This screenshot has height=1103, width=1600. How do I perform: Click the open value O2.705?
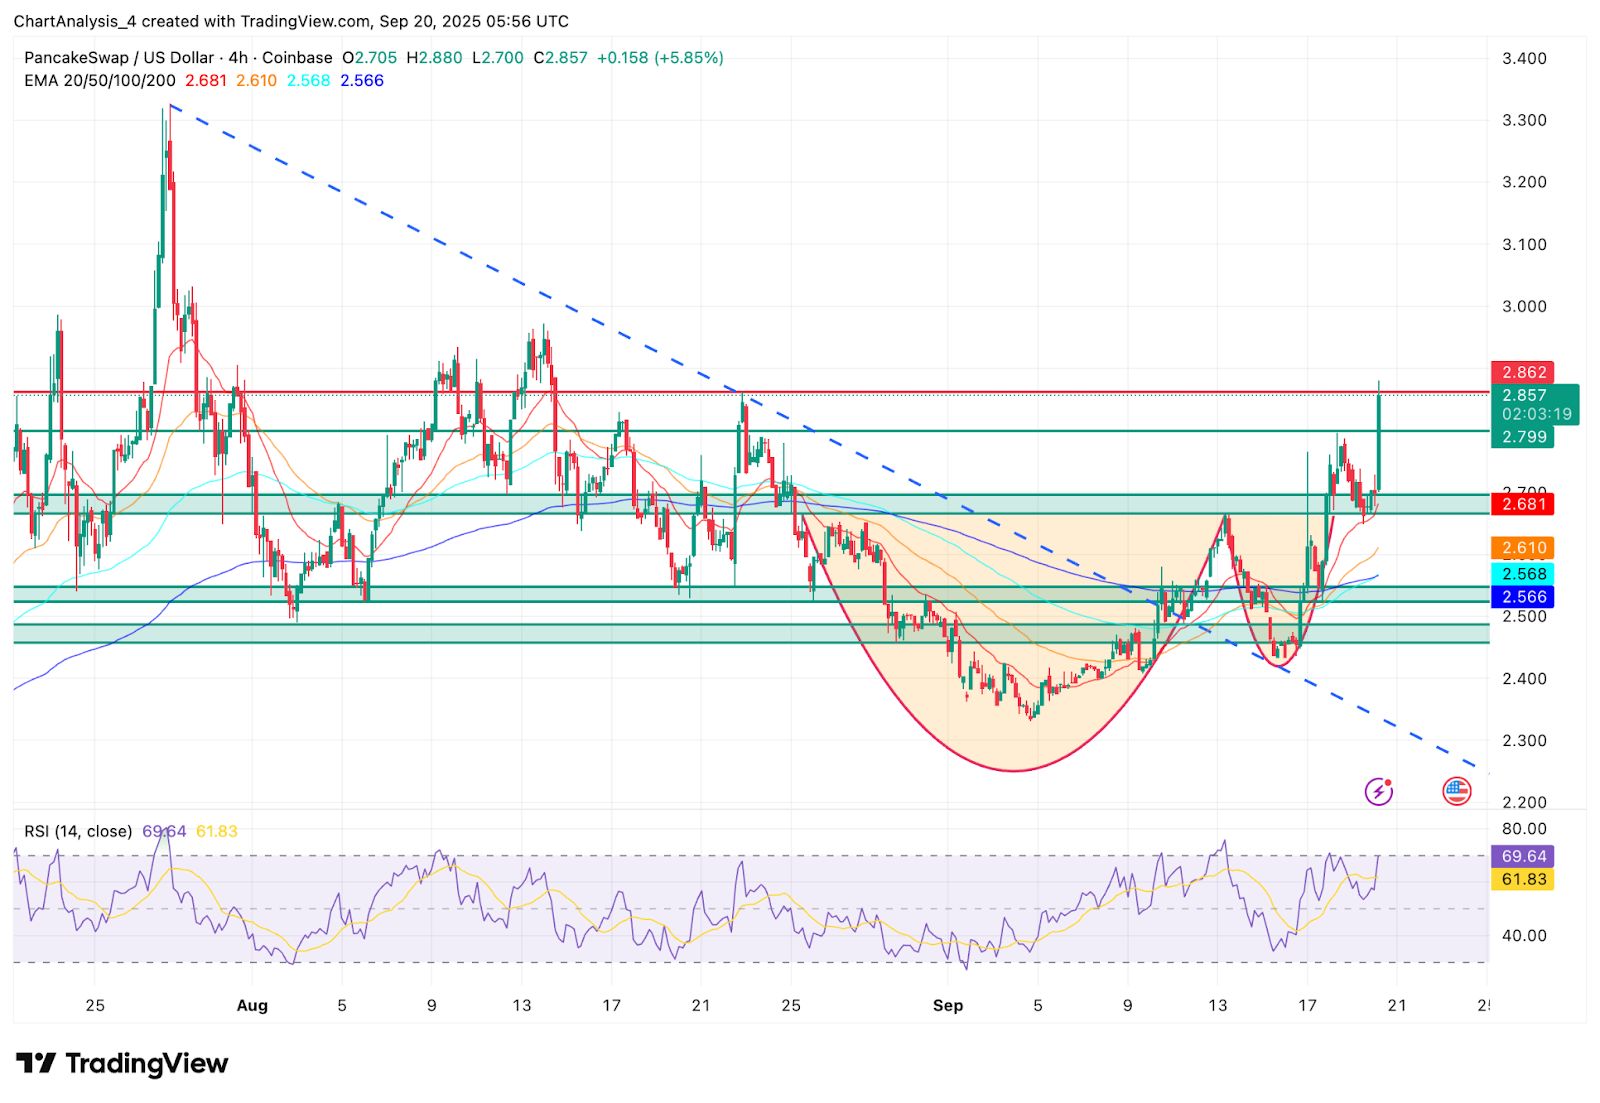370,58
